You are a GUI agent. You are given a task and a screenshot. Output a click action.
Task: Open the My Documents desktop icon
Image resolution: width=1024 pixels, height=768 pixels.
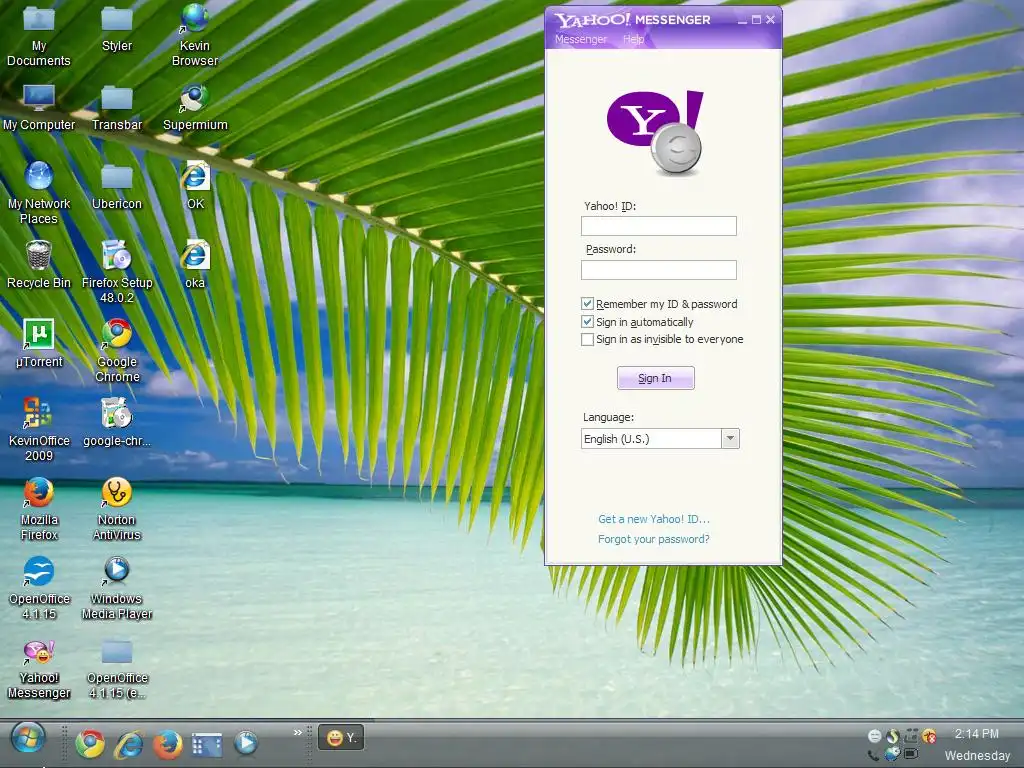coord(39,35)
